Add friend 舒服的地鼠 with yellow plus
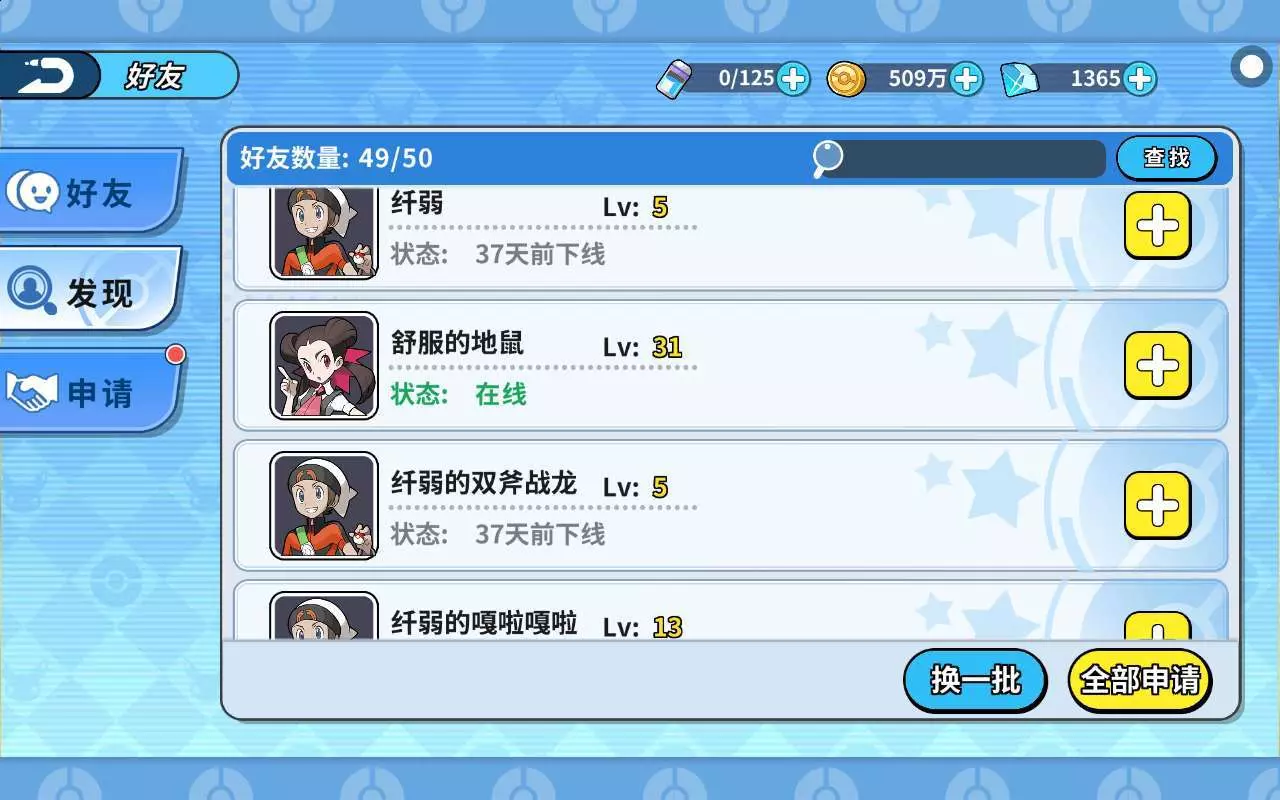Image resolution: width=1280 pixels, height=800 pixels. pyautogui.click(x=1158, y=366)
